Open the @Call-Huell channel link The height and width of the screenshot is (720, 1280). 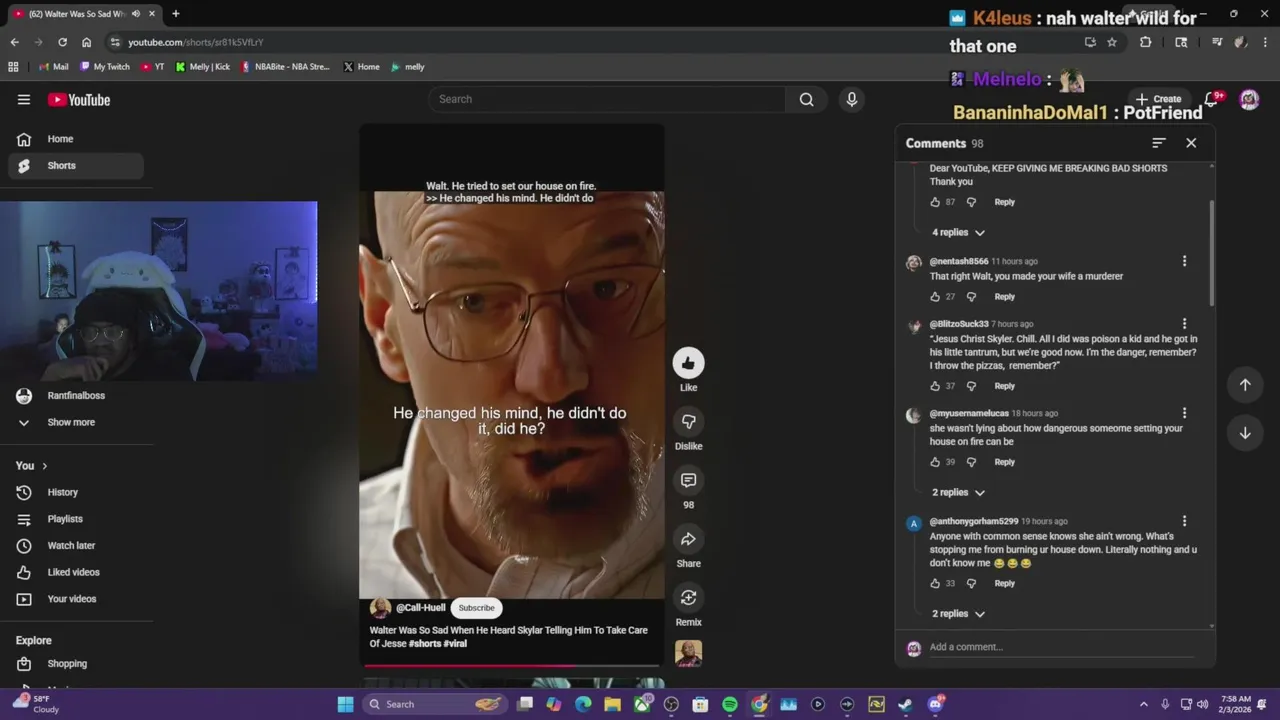tap(420, 608)
